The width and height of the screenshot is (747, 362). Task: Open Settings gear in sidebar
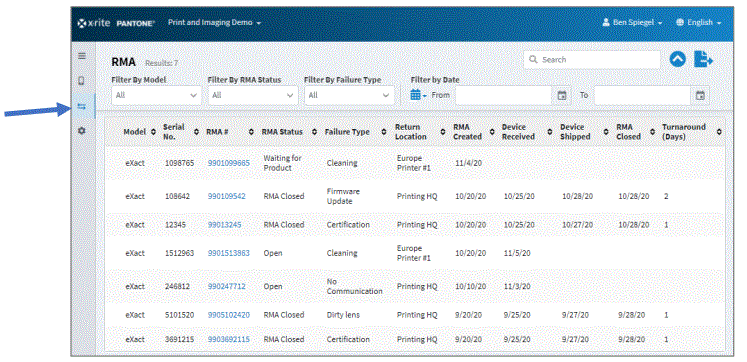(81, 131)
